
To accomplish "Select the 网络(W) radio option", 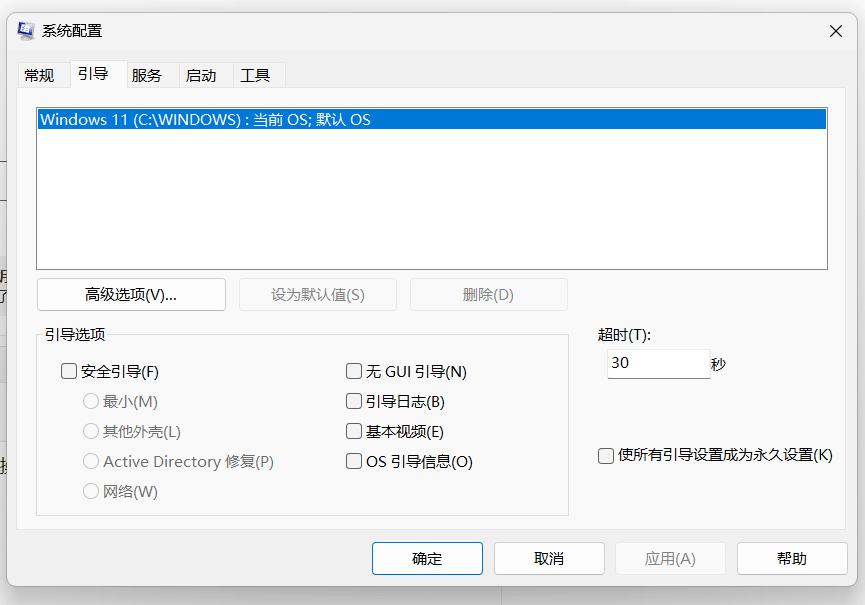I will [x=91, y=491].
